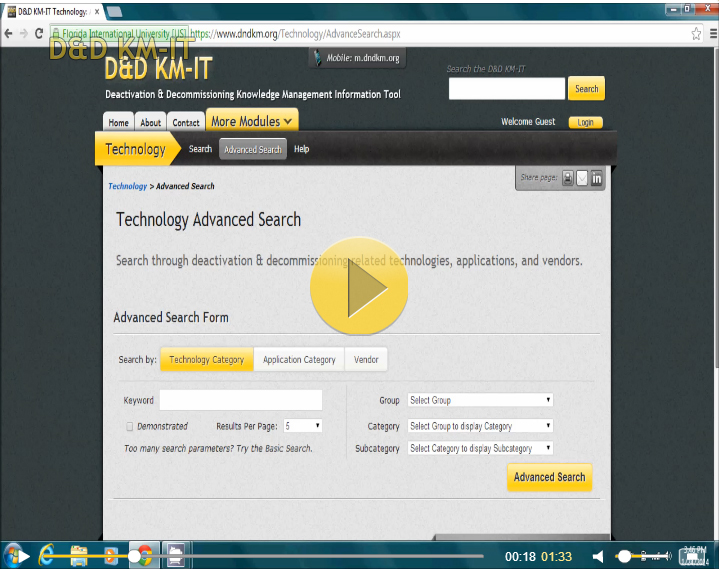Open the Home tab
This screenshot has width=719, height=571.
[x=118, y=122]
